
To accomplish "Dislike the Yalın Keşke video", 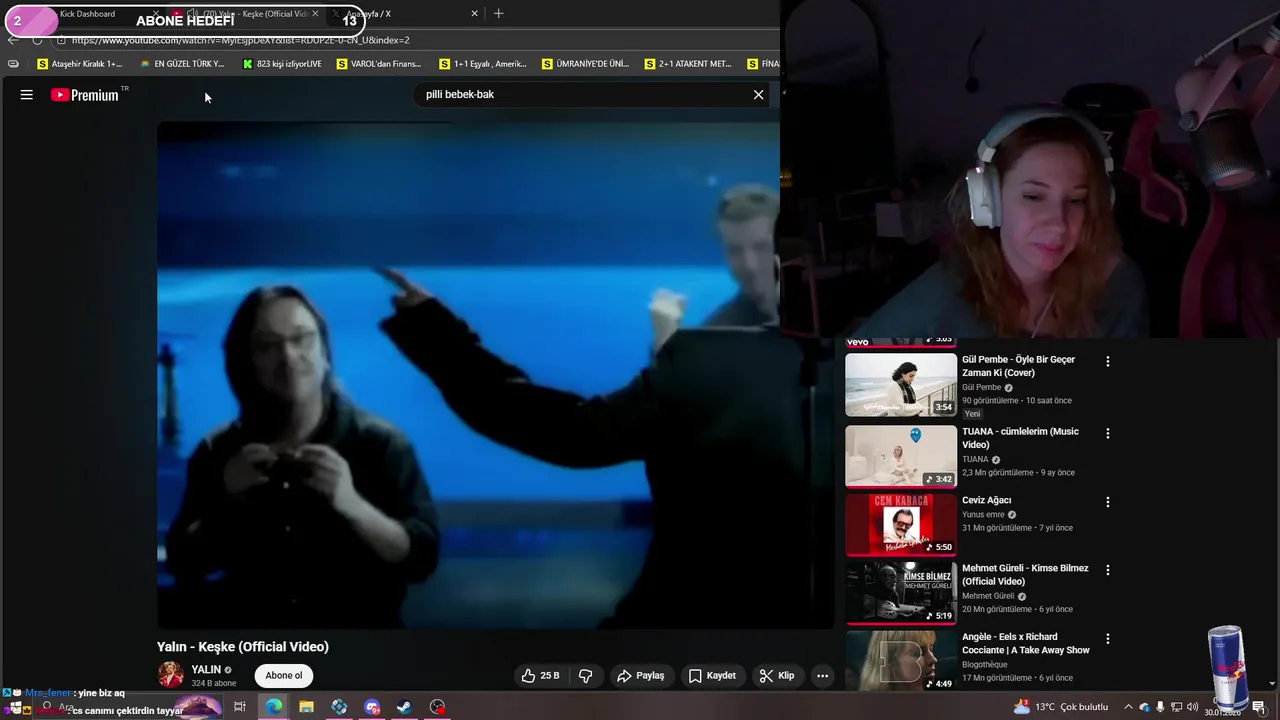I will [586, 676].
